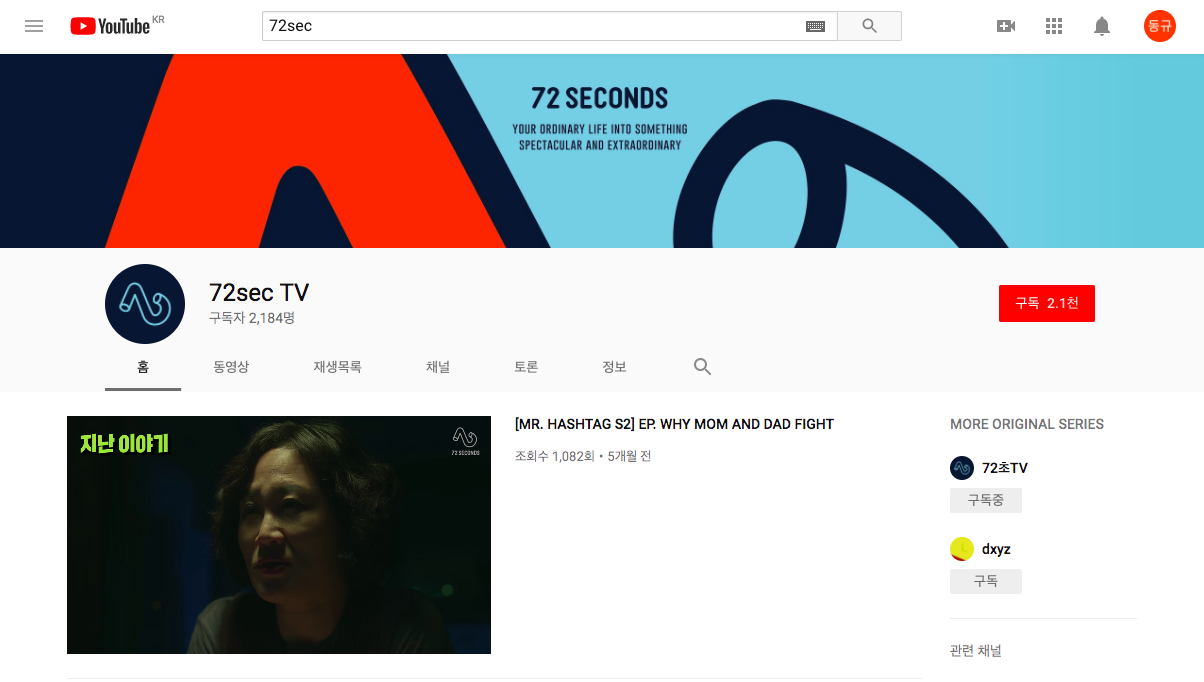Click the 관련 채널 heading
The width and height of the screenshot is (1204, 682).
976,651
